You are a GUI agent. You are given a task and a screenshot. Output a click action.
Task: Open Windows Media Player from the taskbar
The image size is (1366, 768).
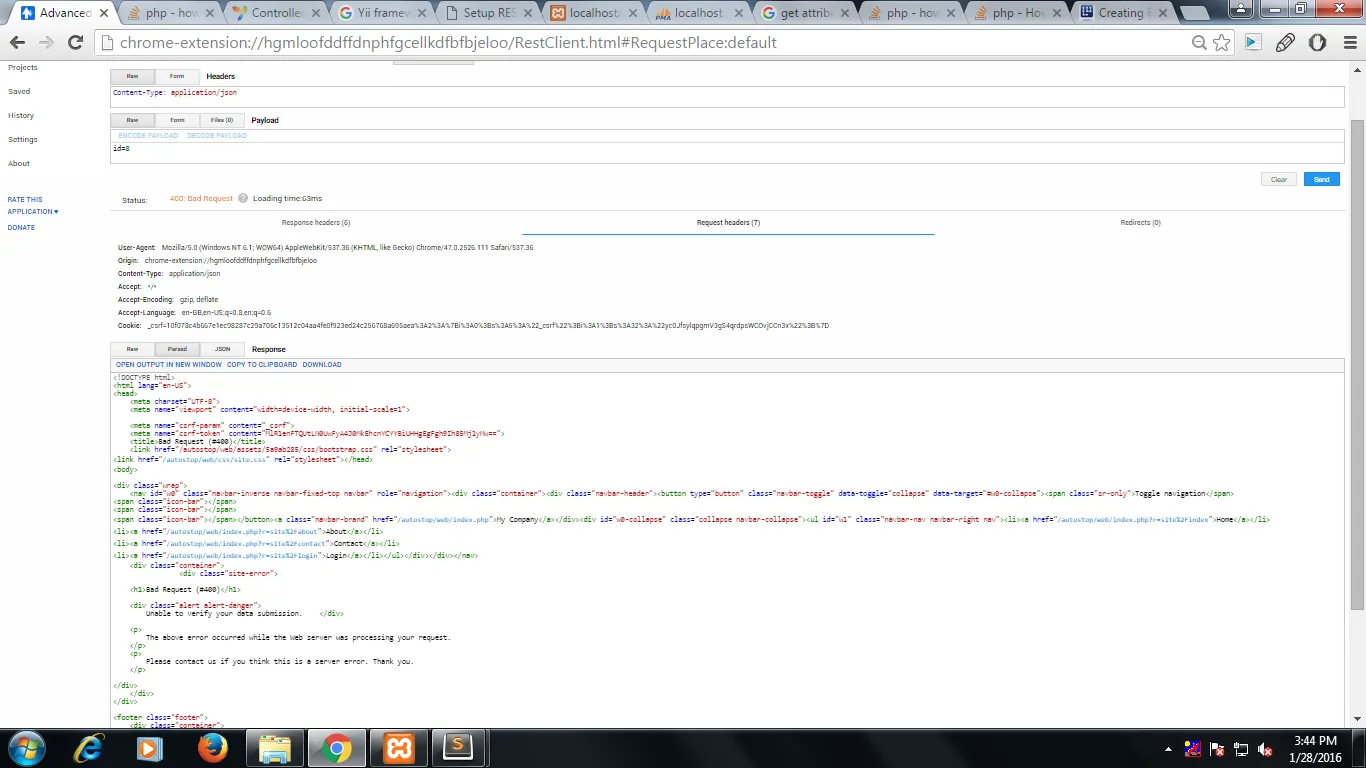click(149, 748)
